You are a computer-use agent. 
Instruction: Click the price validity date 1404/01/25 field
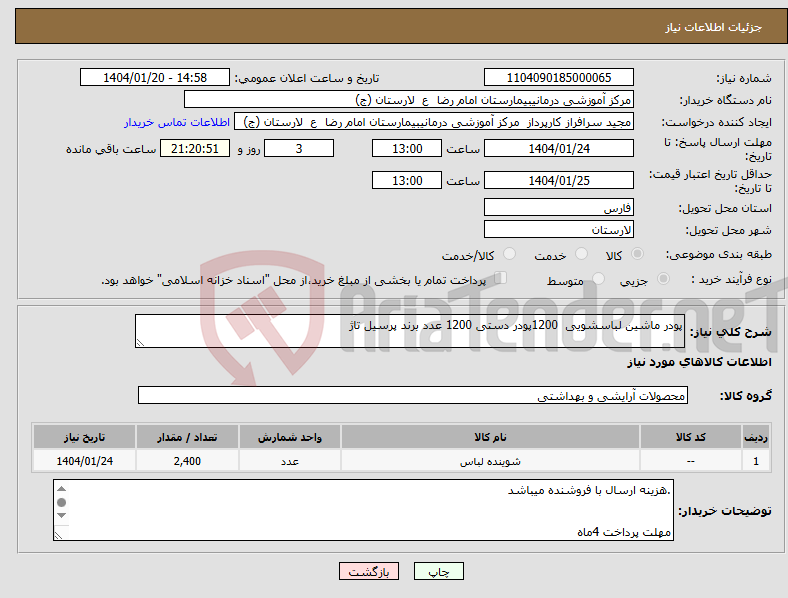click(x=559, y=180)
